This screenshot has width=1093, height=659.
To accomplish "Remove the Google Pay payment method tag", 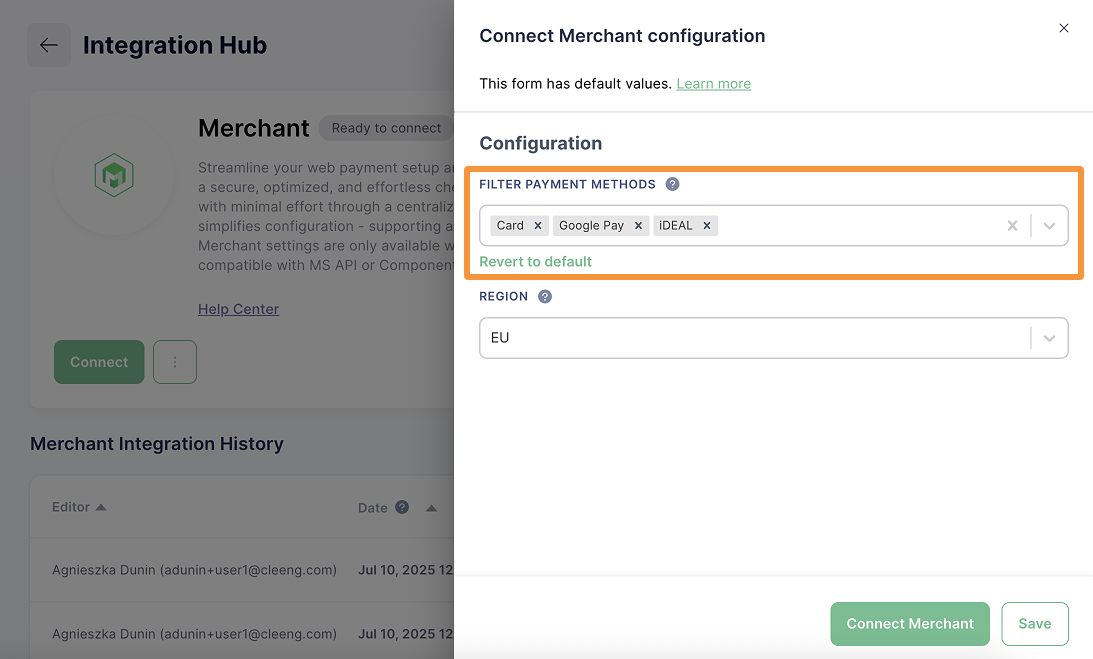I will [638, 225].
